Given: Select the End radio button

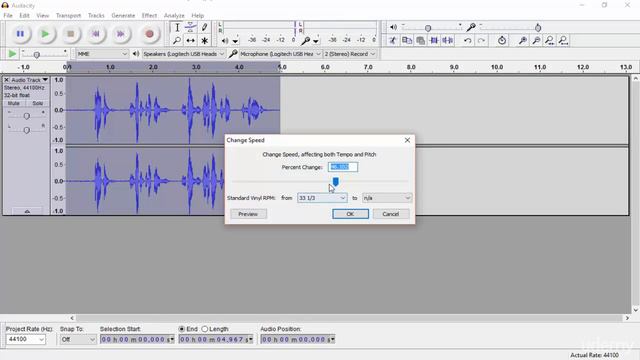Looking at the screenshot, I should click(x=182, y=329).
